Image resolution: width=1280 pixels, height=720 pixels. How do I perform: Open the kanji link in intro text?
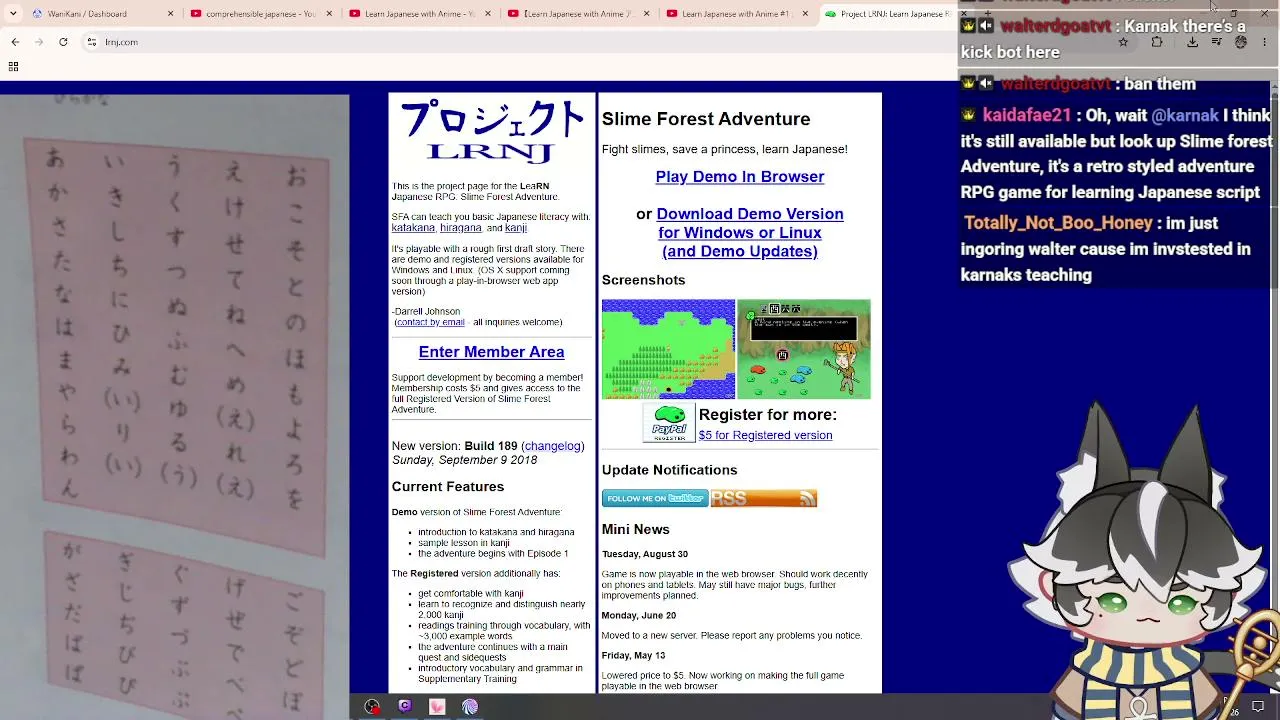click(x=515, y=228)
